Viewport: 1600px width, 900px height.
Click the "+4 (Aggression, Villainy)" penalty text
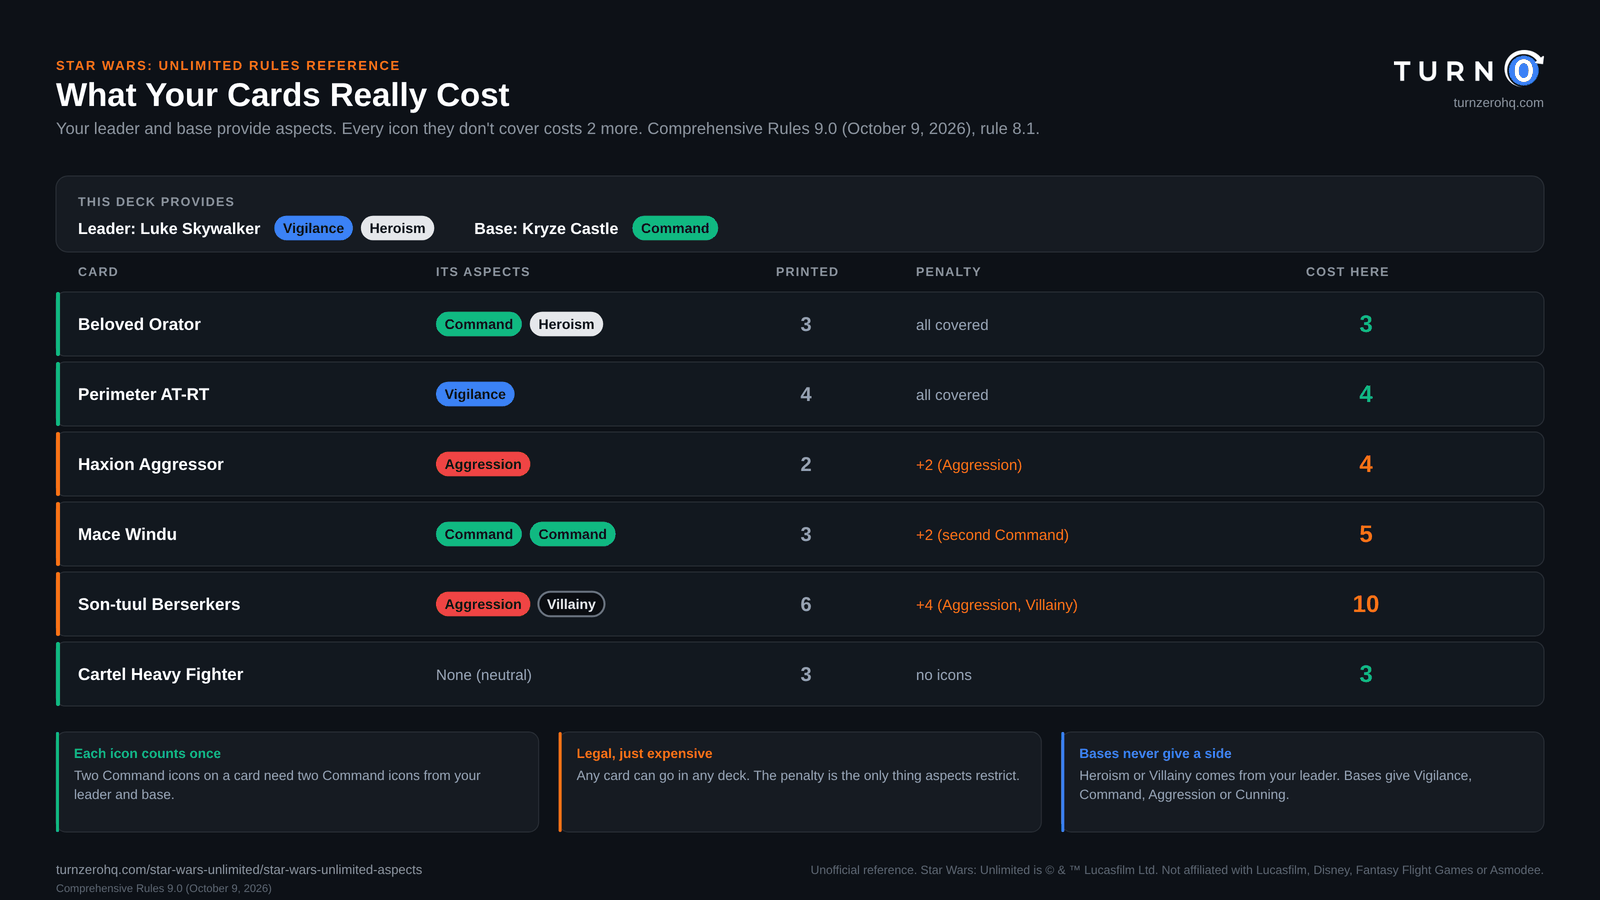pyautogui.click(x=997, y=605)
